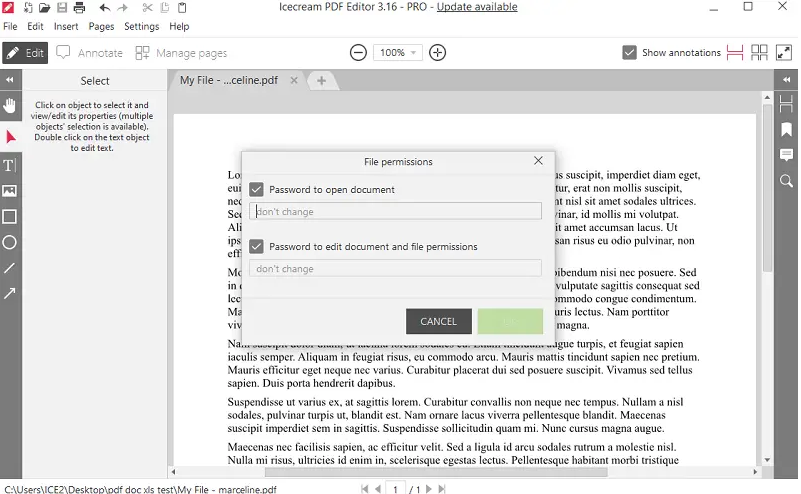
Task: Click Update available link
Action: (x=477, y=7)
